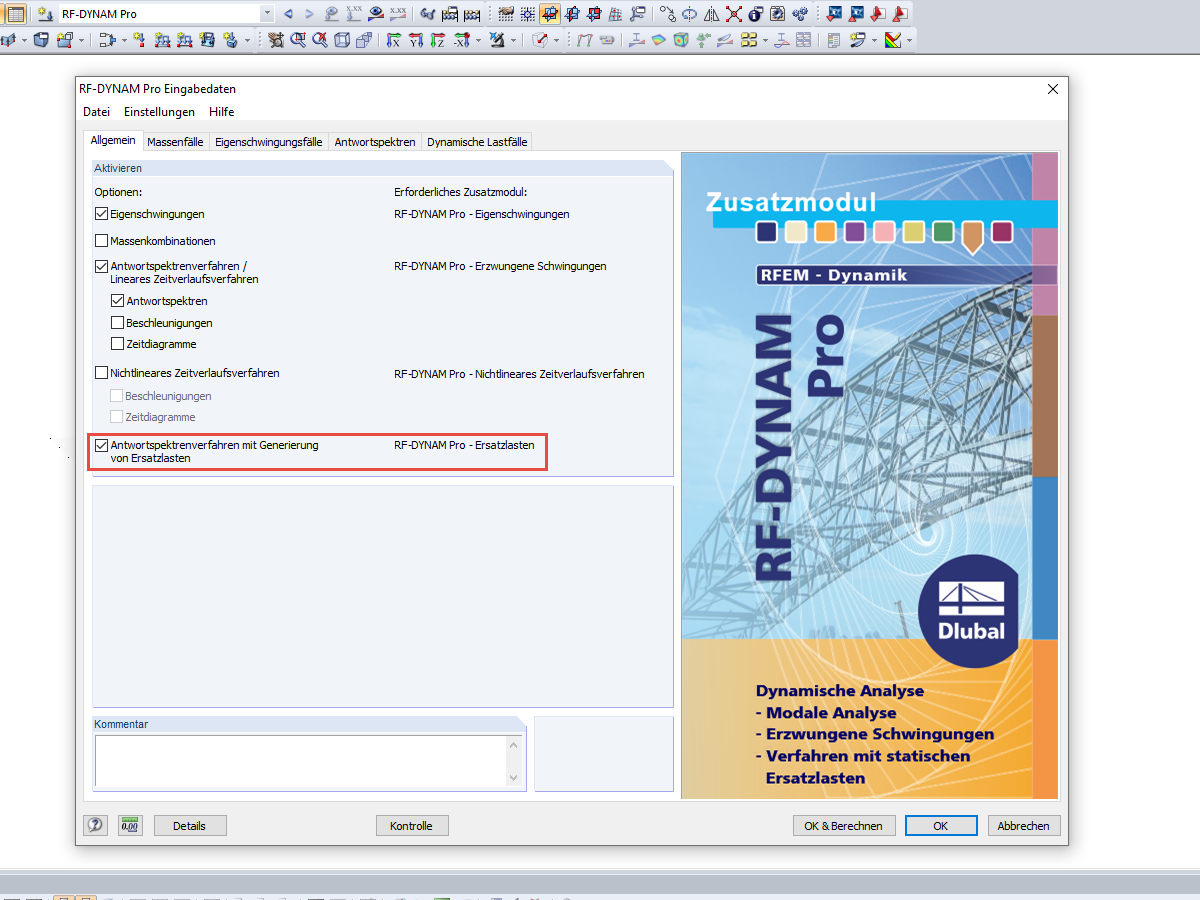Open the units and decimal places settings
The width and height of the screenshot is (1200, 900).
130,825
